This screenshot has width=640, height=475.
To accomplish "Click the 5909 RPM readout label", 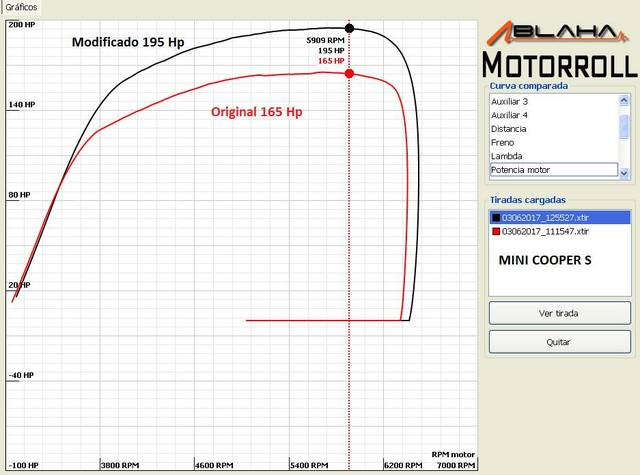I will click(324, 40).
